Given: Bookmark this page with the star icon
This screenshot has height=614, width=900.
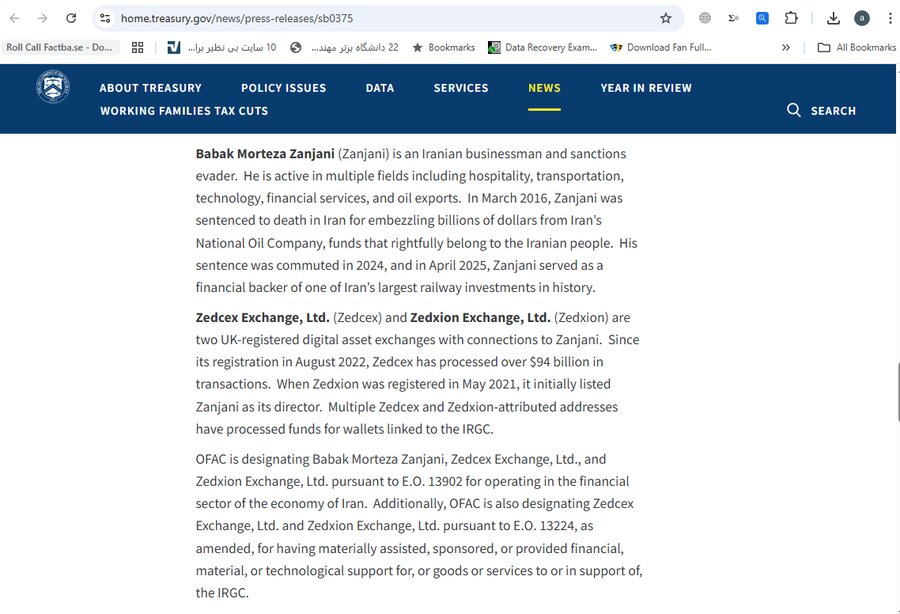Looking at the screenshot, I should (x=666, y=18).
